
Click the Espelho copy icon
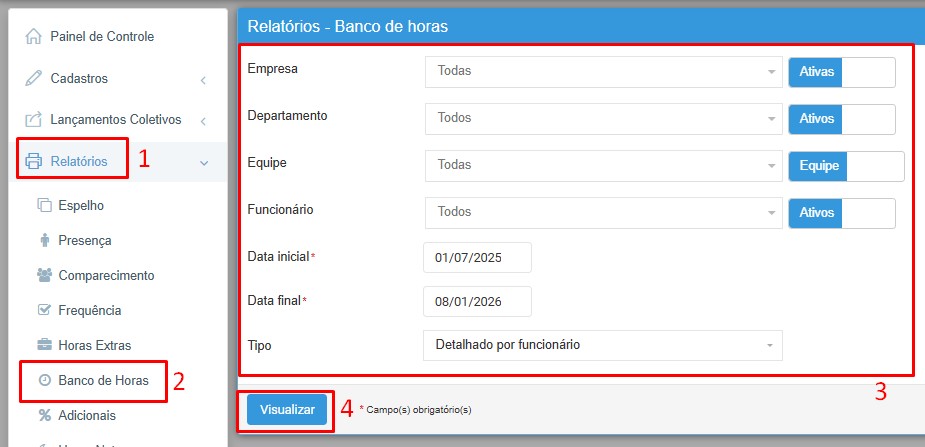coord(44,206)
